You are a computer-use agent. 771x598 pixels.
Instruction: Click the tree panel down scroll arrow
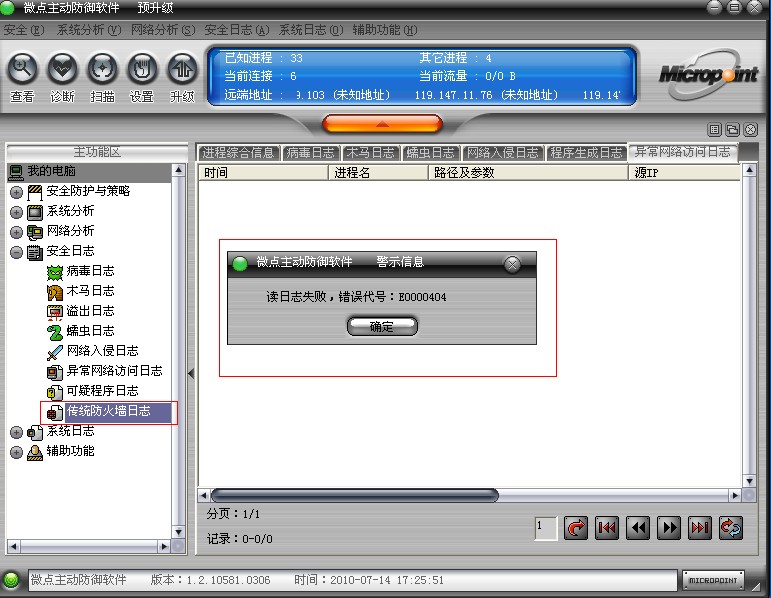coord(178,532)
